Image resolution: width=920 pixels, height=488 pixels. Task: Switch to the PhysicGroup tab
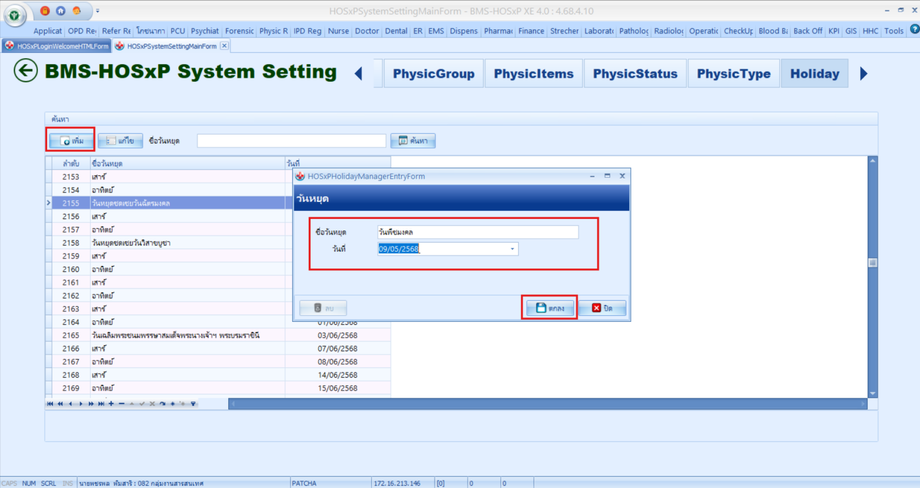coord(434,74)
